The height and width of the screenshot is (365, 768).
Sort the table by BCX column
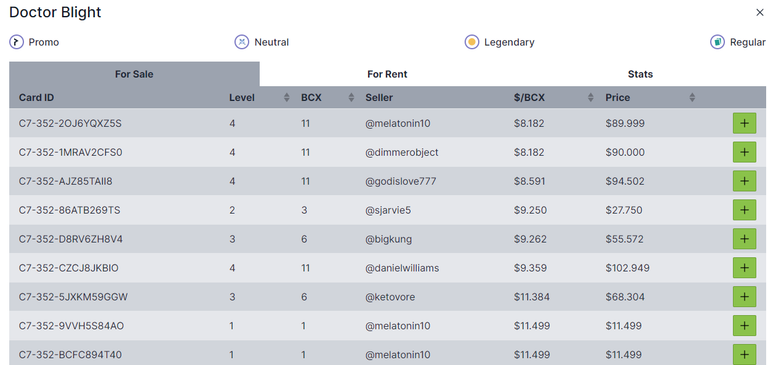pos(351,97)
